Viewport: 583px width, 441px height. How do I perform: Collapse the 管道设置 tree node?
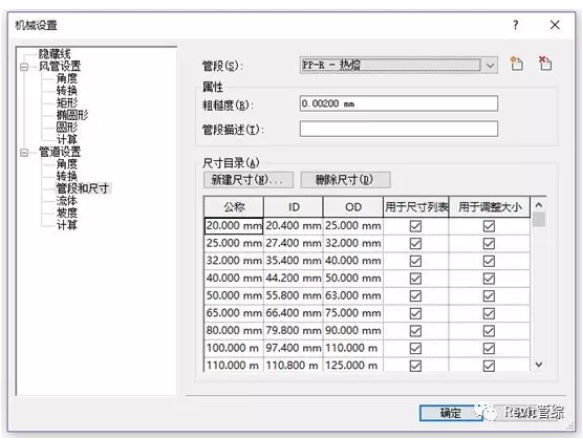24,152
